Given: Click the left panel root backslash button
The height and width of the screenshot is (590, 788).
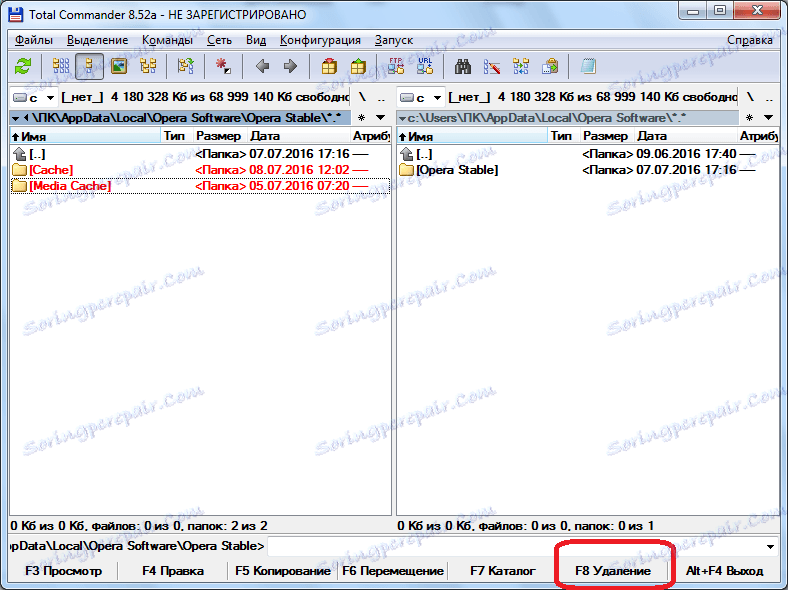Looking at the screenshot, I should click(x=362, y=97).
